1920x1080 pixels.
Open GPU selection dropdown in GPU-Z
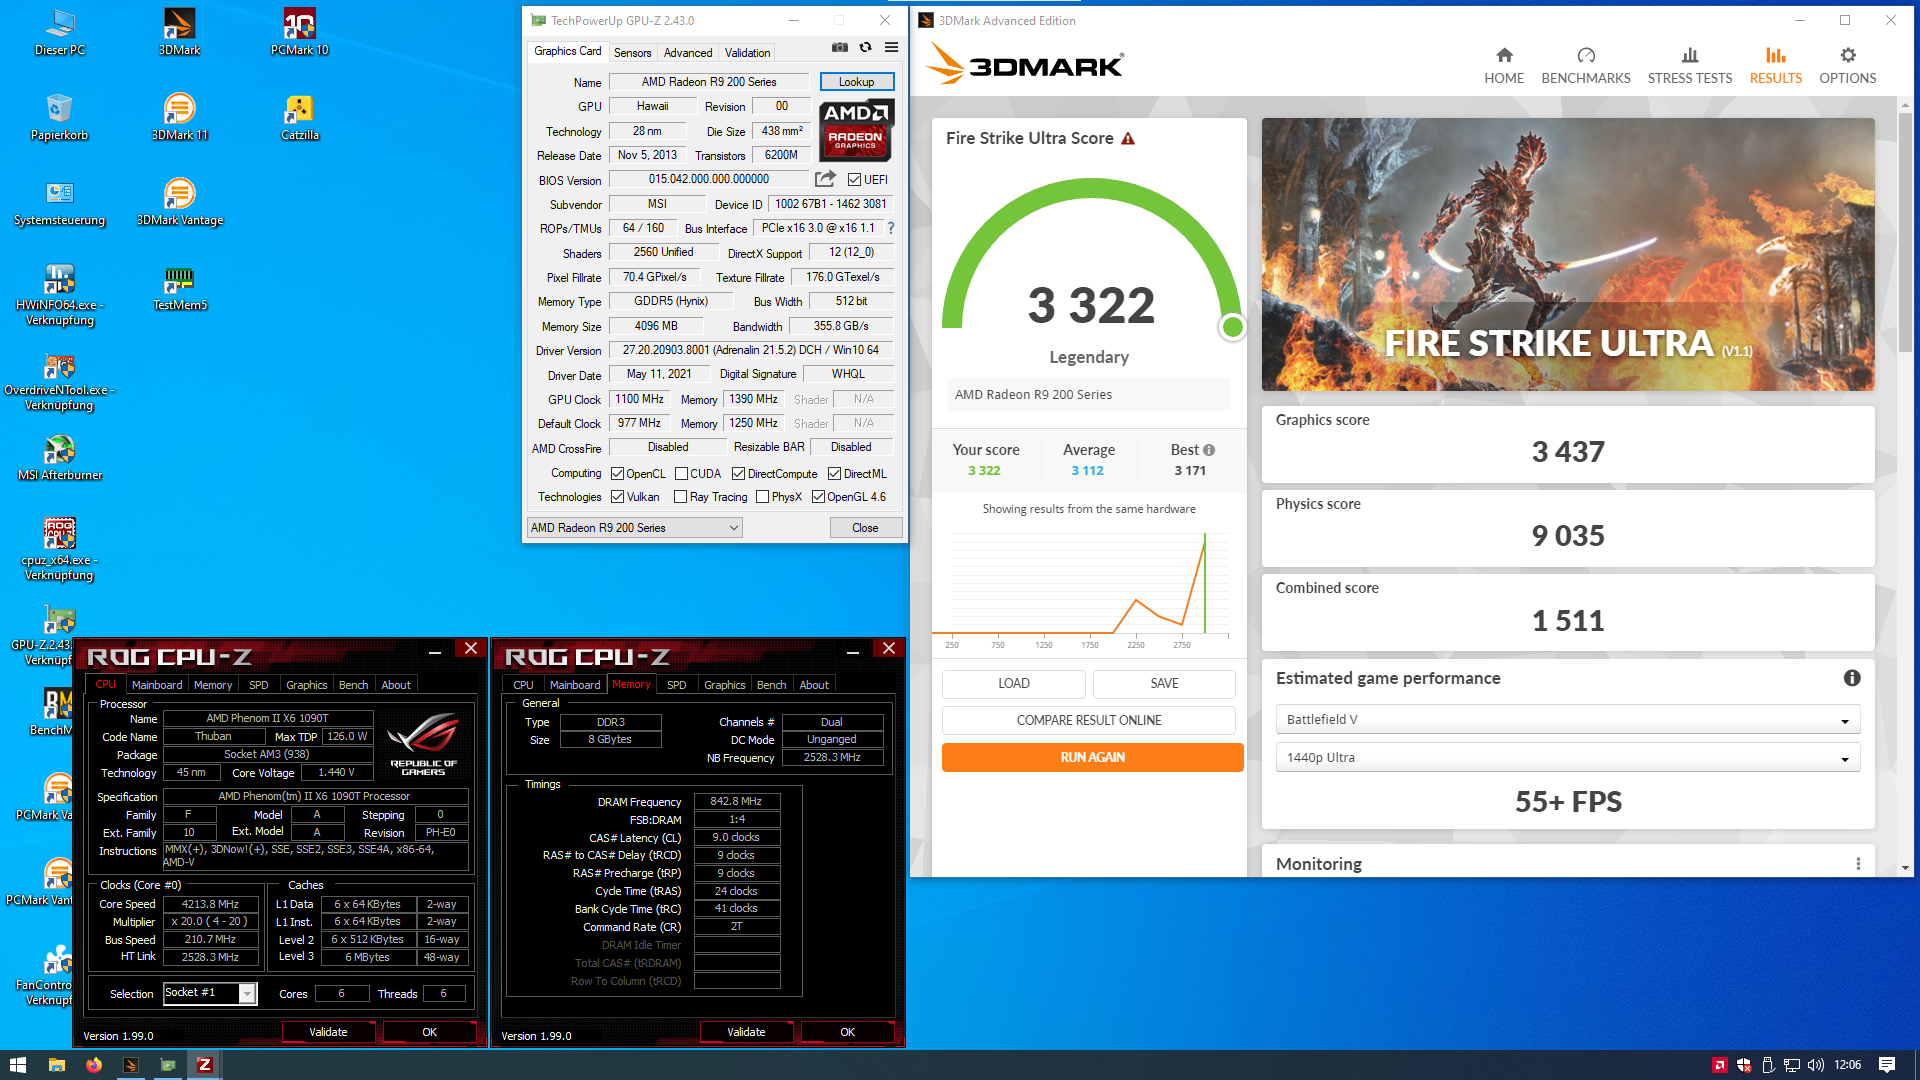(x=634, y=528)
